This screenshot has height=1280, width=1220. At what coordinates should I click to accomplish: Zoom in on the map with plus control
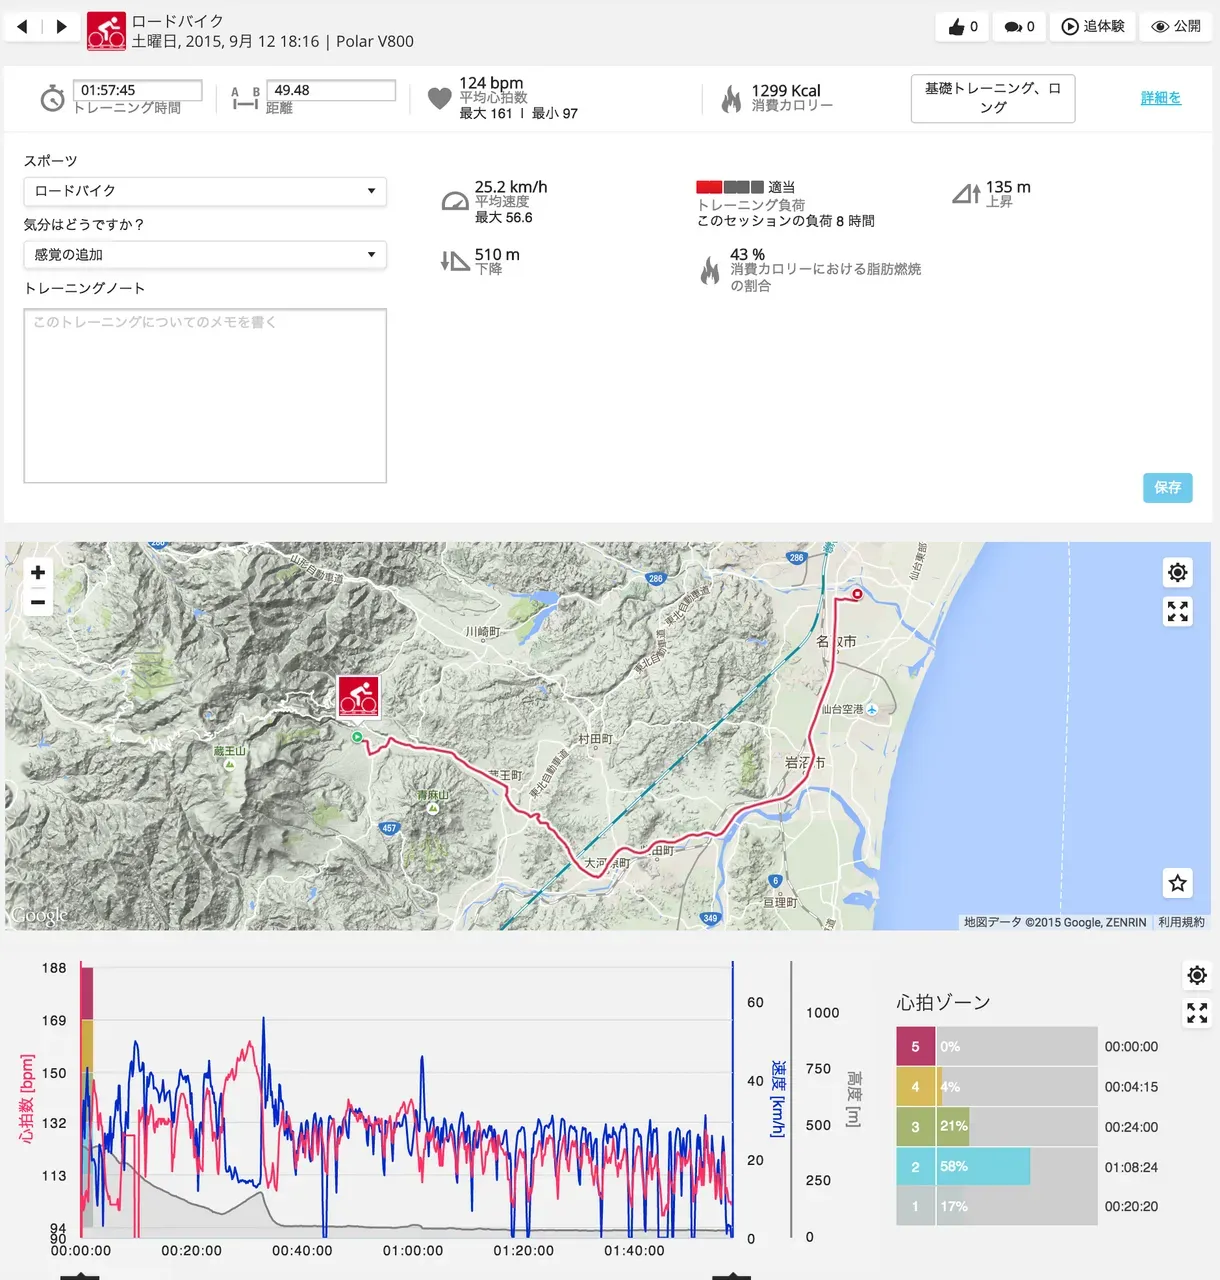(37, 572)
